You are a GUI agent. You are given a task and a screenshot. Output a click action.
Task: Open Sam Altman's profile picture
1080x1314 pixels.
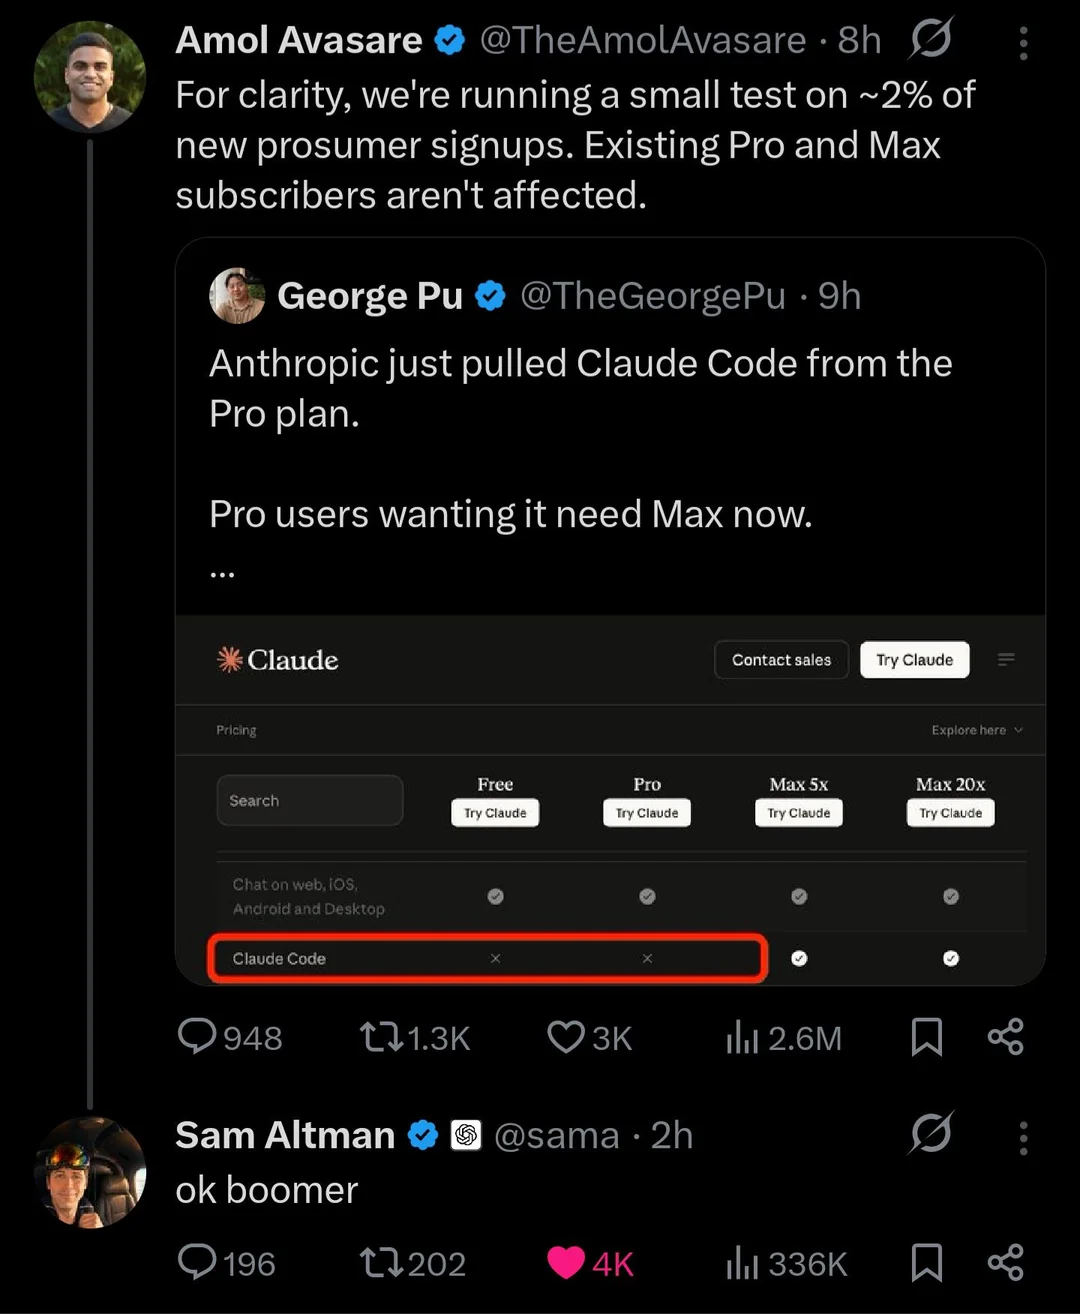point(90,1172)
